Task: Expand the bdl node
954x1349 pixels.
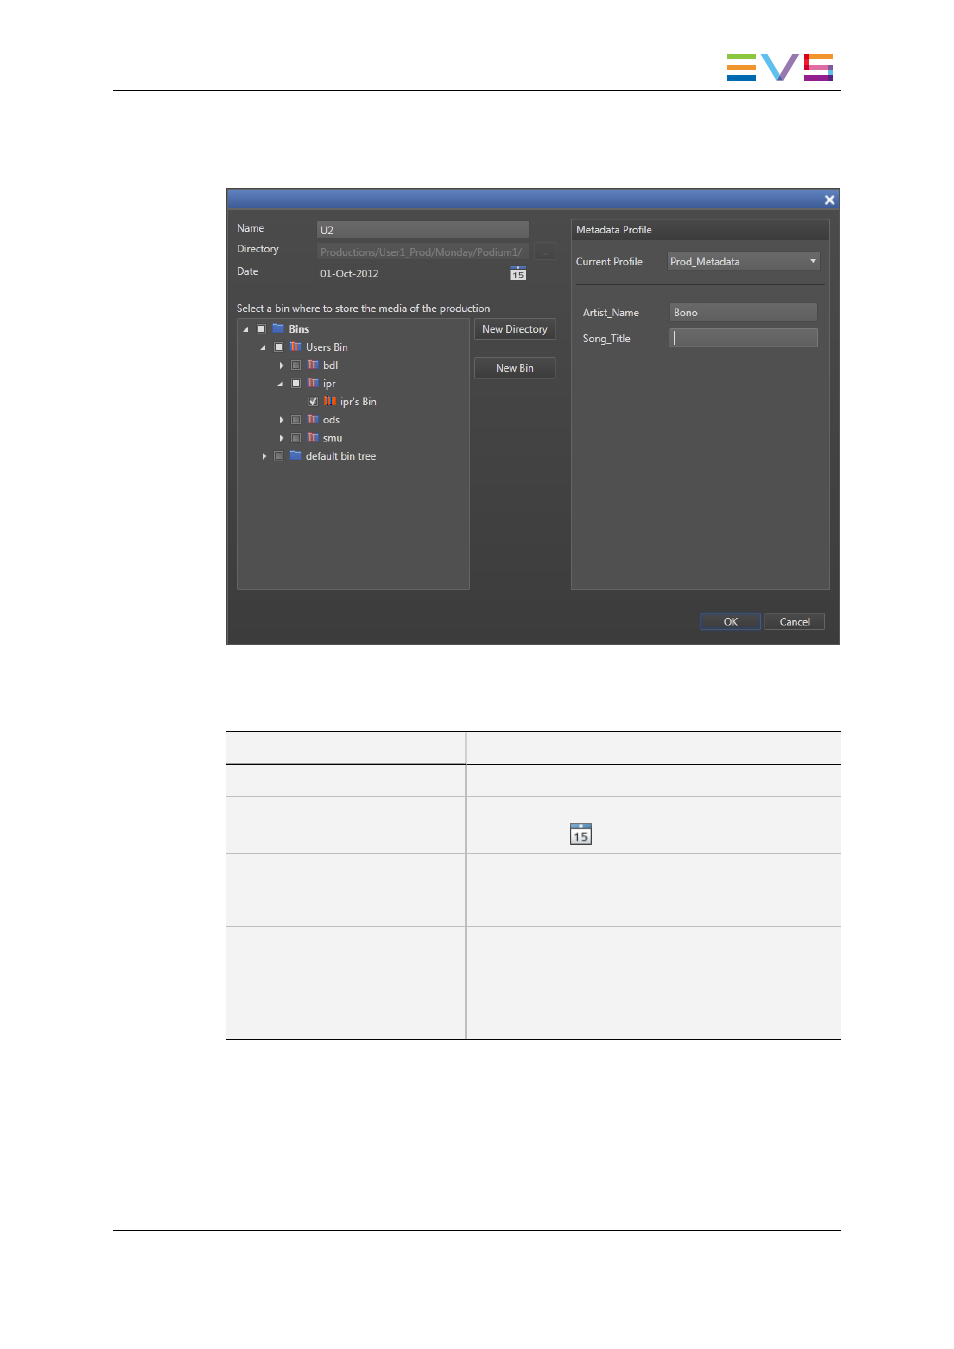Action: pos(281,366)
